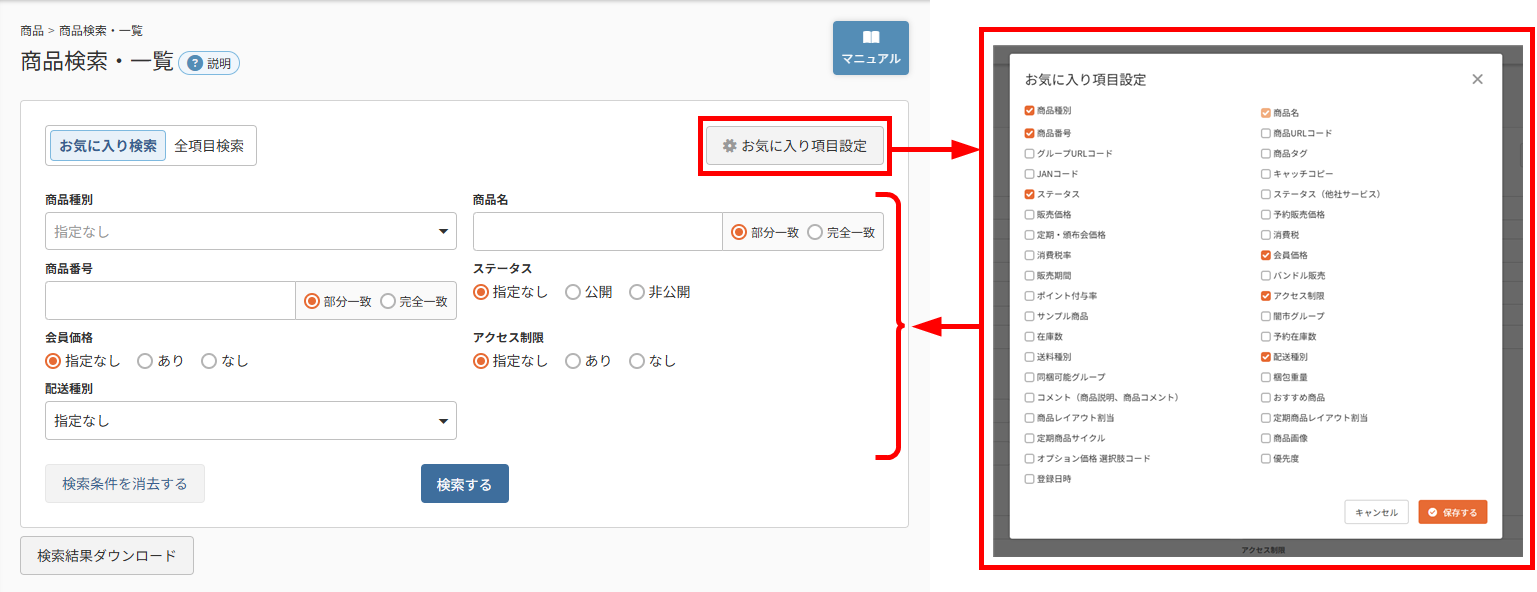This screenshot has height=592, width=1537.
Task: Check ステータス（他社サービス） checkbox
Action: click(x=1266, y=194)
